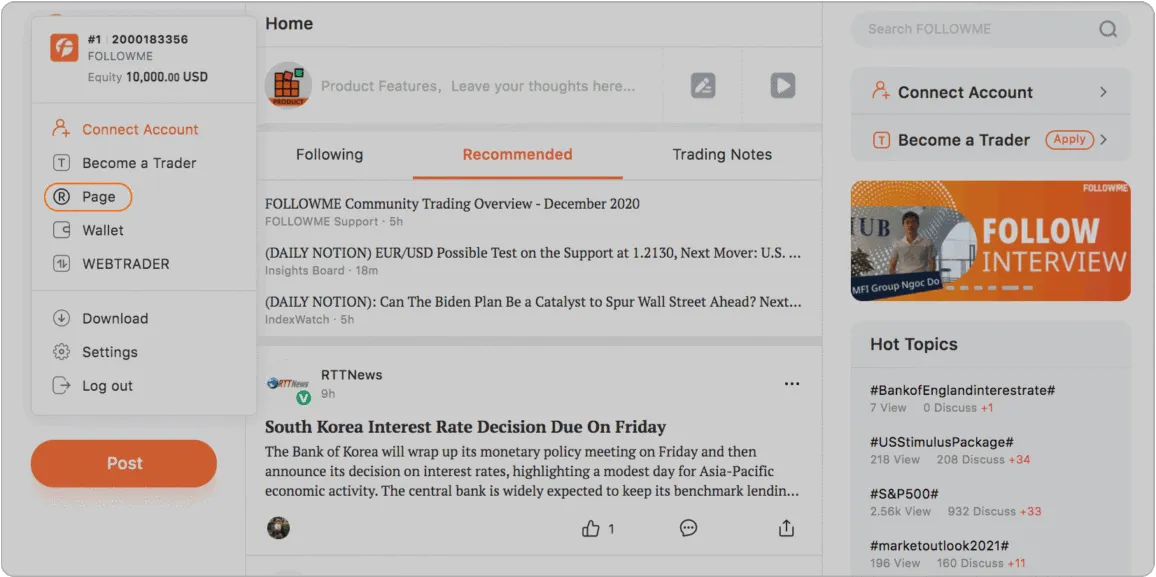Open the Biden Plan daily notion article
The width and height of the screenshot is (1156, 577).
533,301
